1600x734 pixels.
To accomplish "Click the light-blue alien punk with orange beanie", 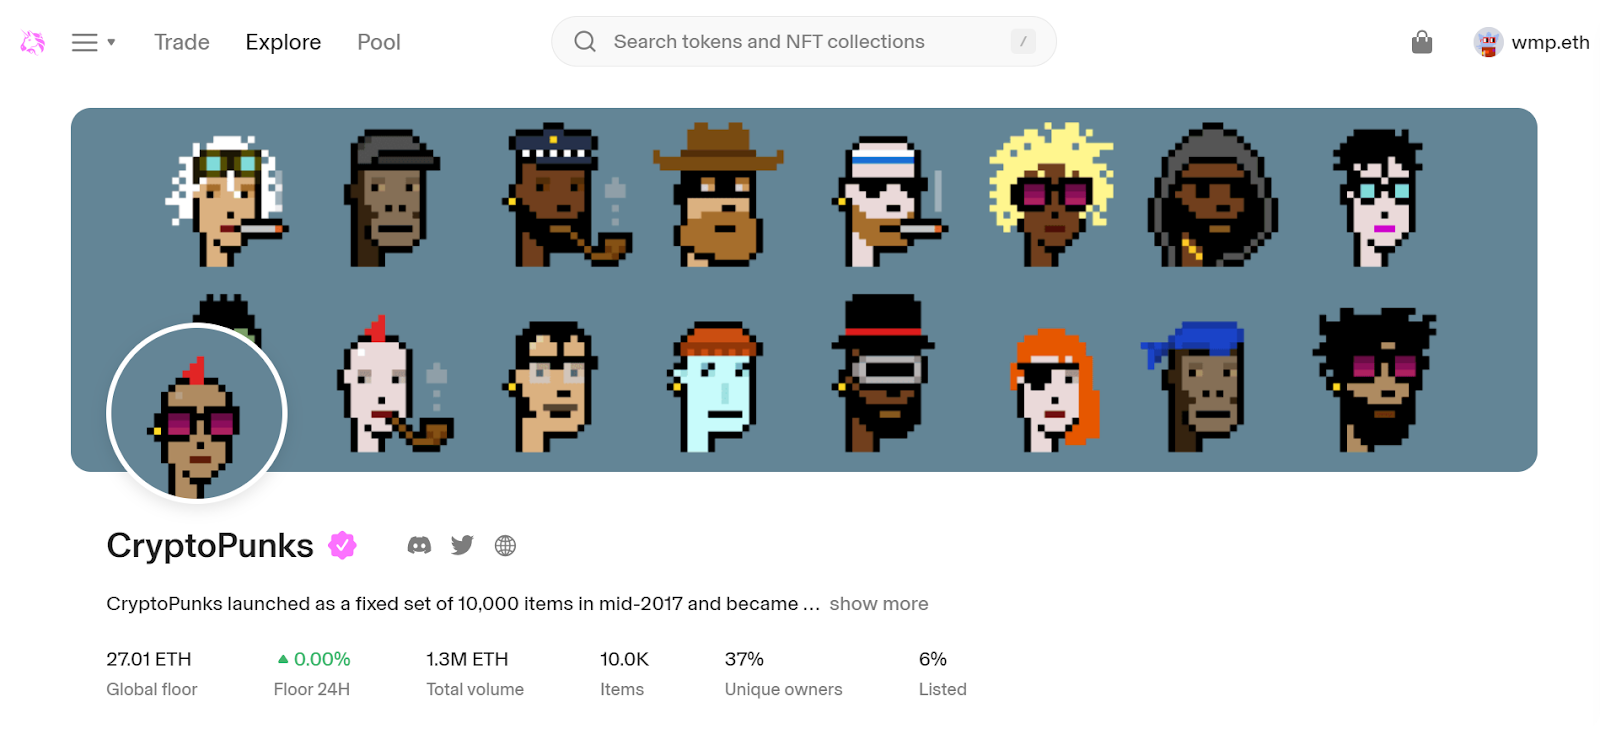I will point(714,386).
